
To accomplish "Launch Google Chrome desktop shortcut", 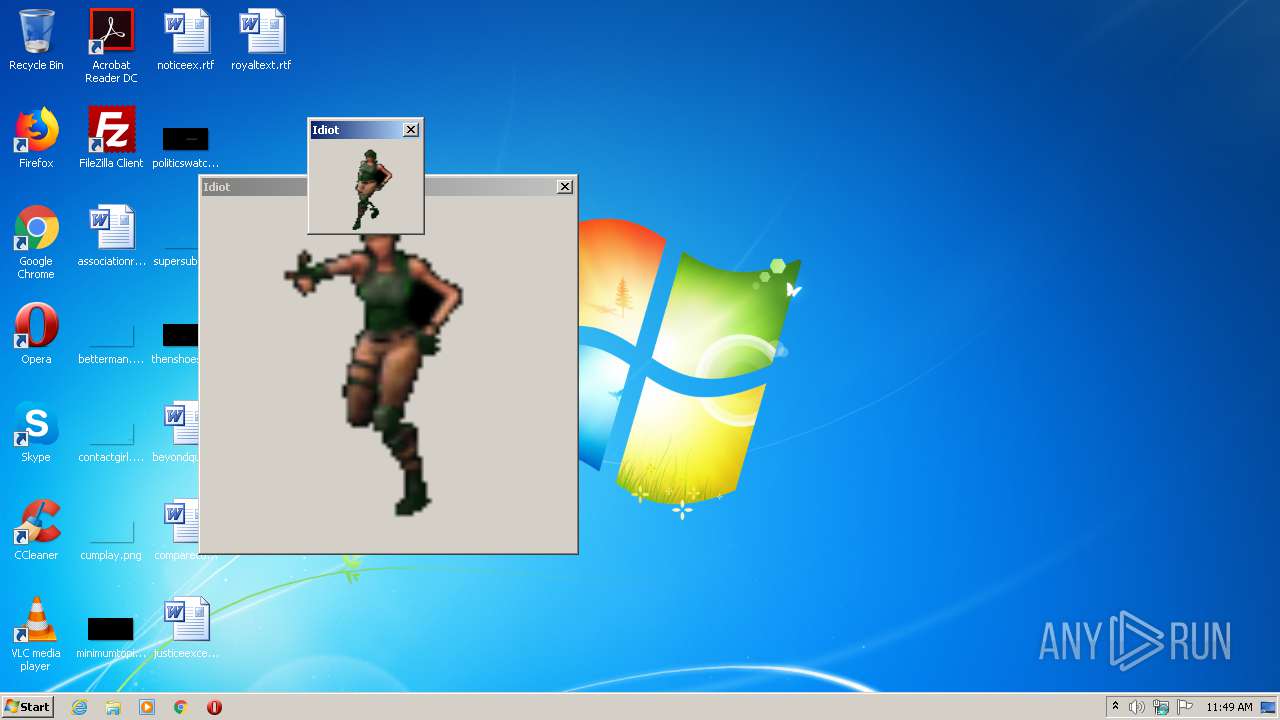I will coord(36,242).
